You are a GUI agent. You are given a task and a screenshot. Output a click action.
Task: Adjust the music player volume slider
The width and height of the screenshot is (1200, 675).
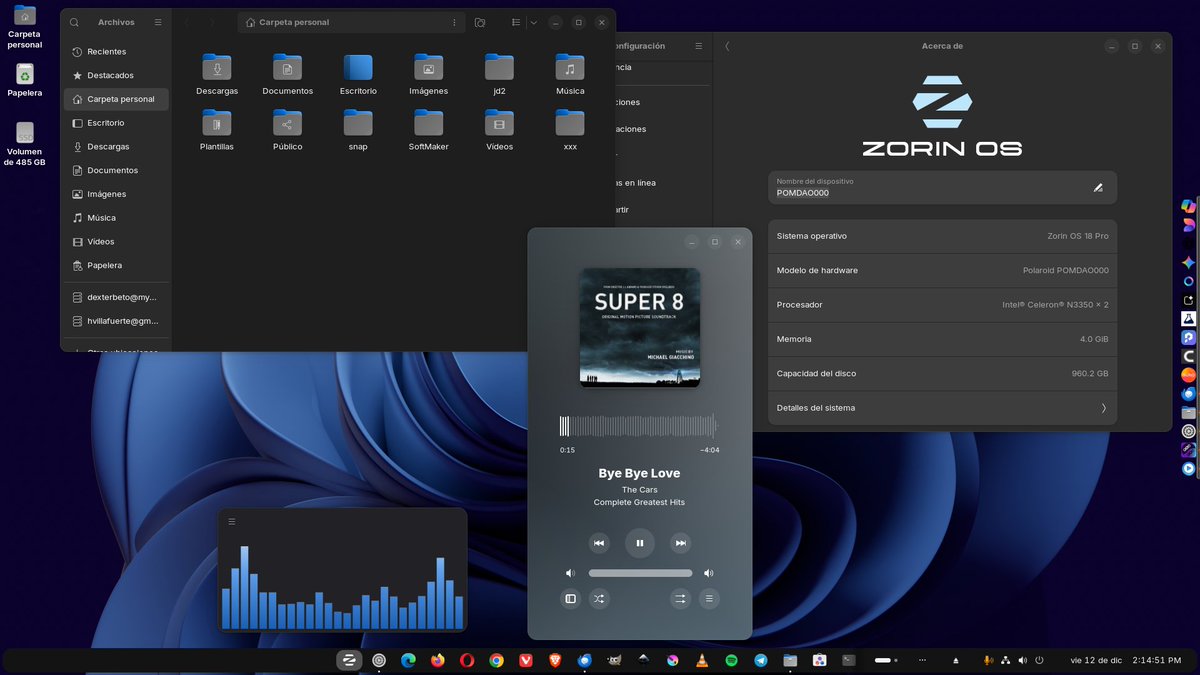click(x=640, y=573)
